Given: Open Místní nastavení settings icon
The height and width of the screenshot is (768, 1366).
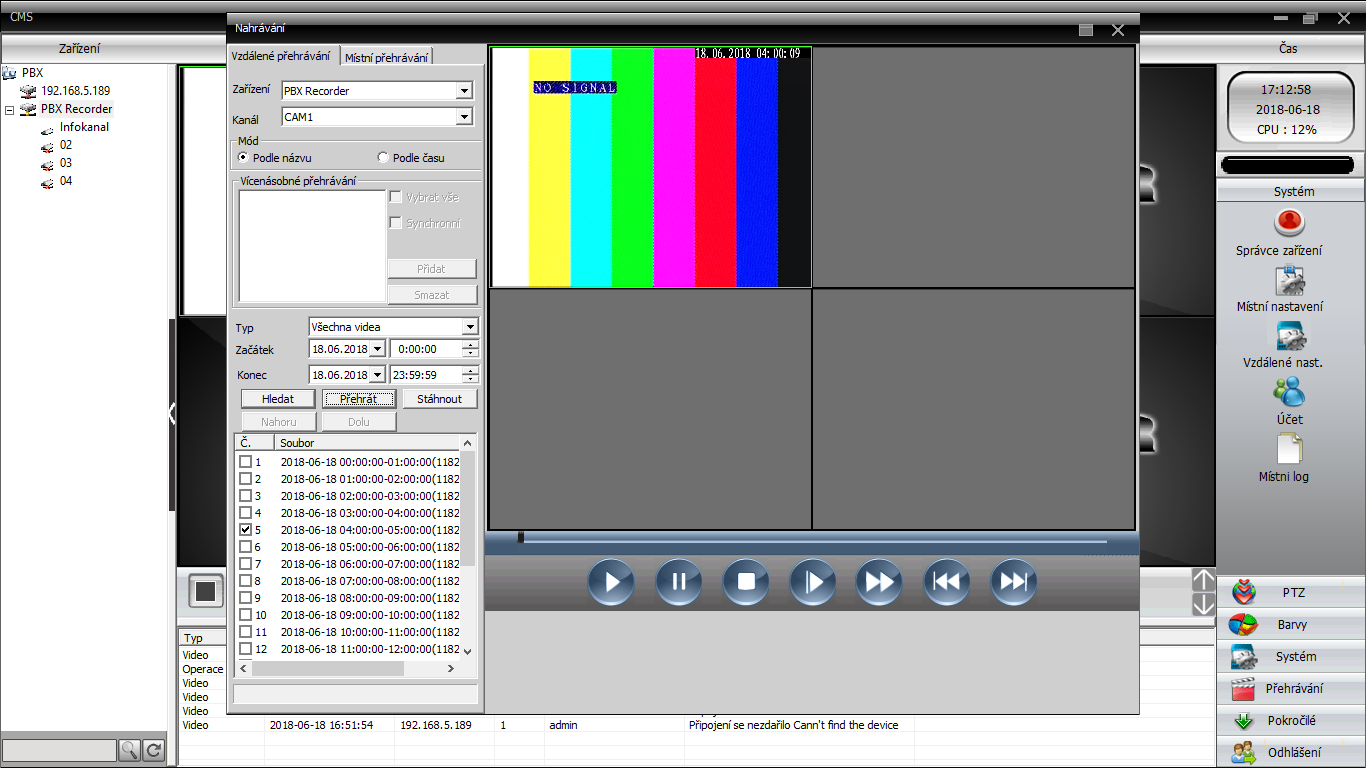Looking at the screenshot, I should tap(1290, 280).
